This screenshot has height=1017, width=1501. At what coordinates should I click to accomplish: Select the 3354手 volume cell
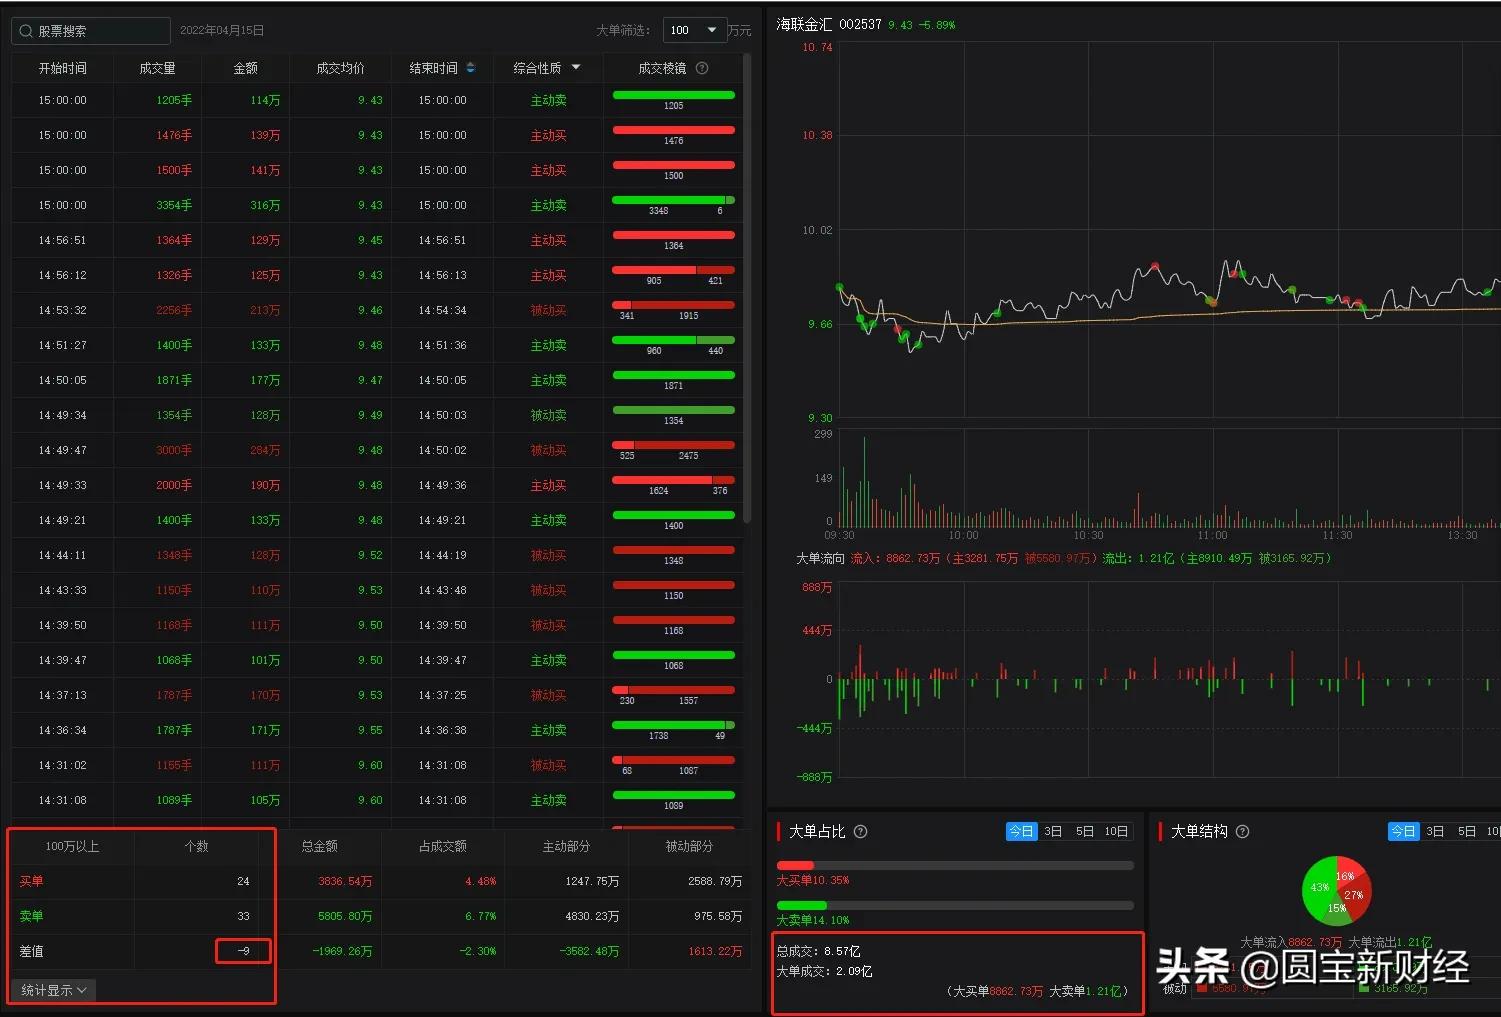(174, 205)
